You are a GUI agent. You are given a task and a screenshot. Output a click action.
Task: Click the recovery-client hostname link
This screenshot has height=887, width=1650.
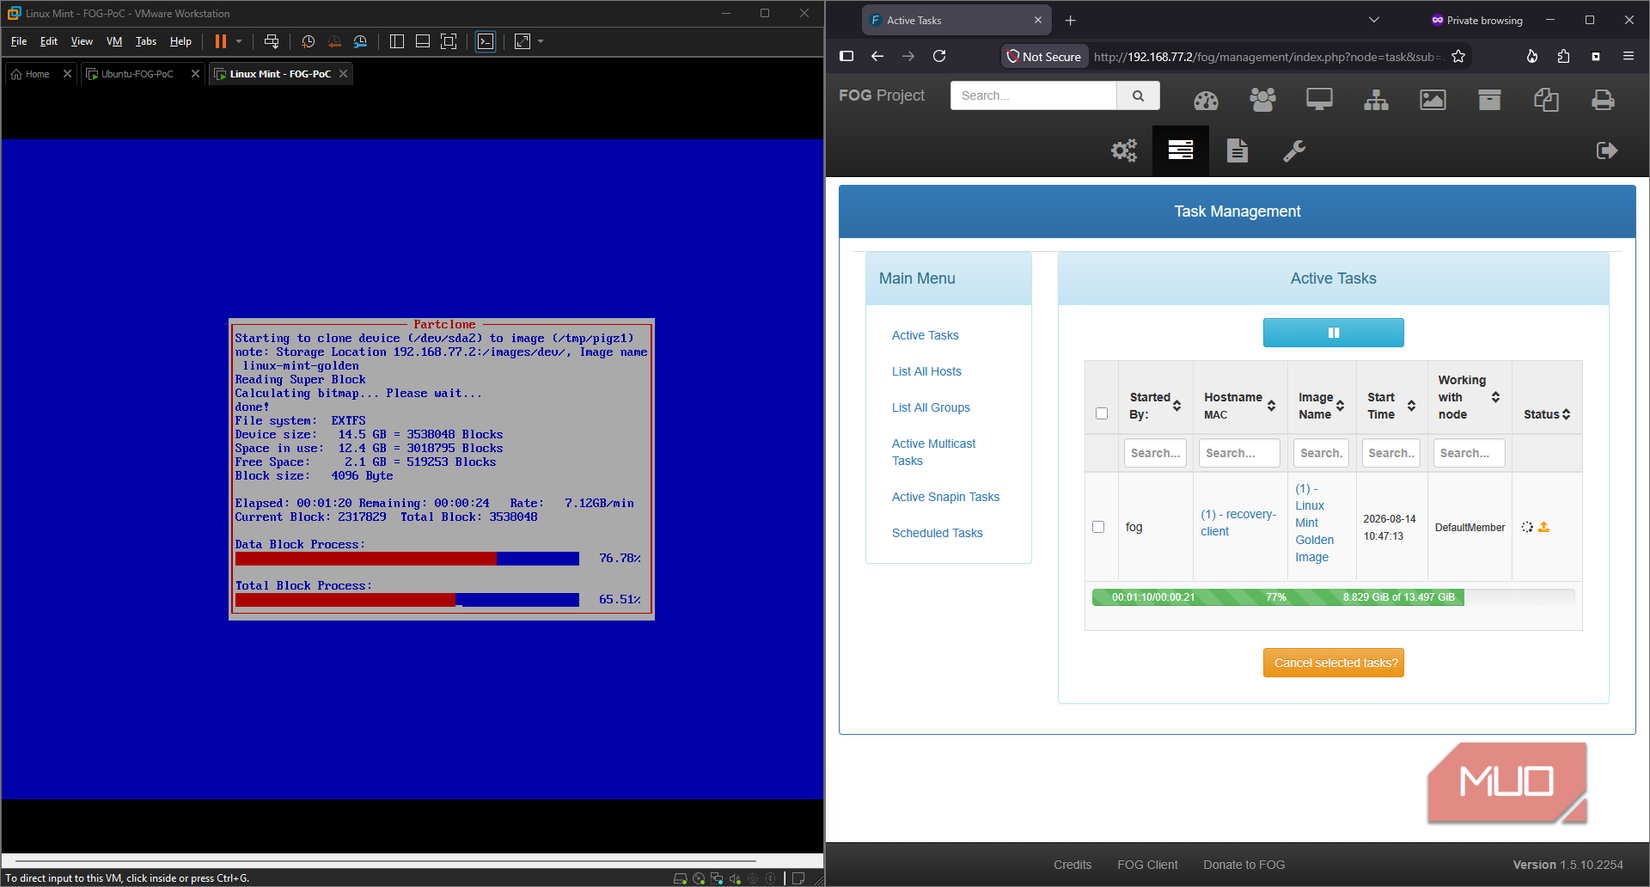(1238, 523)
